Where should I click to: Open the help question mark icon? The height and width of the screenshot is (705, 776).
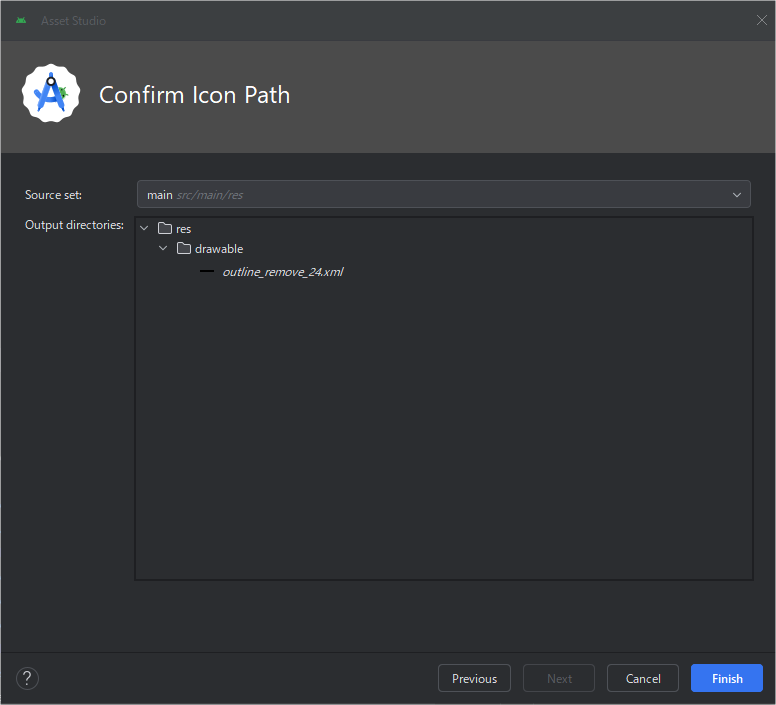click(x=27, y=678)
